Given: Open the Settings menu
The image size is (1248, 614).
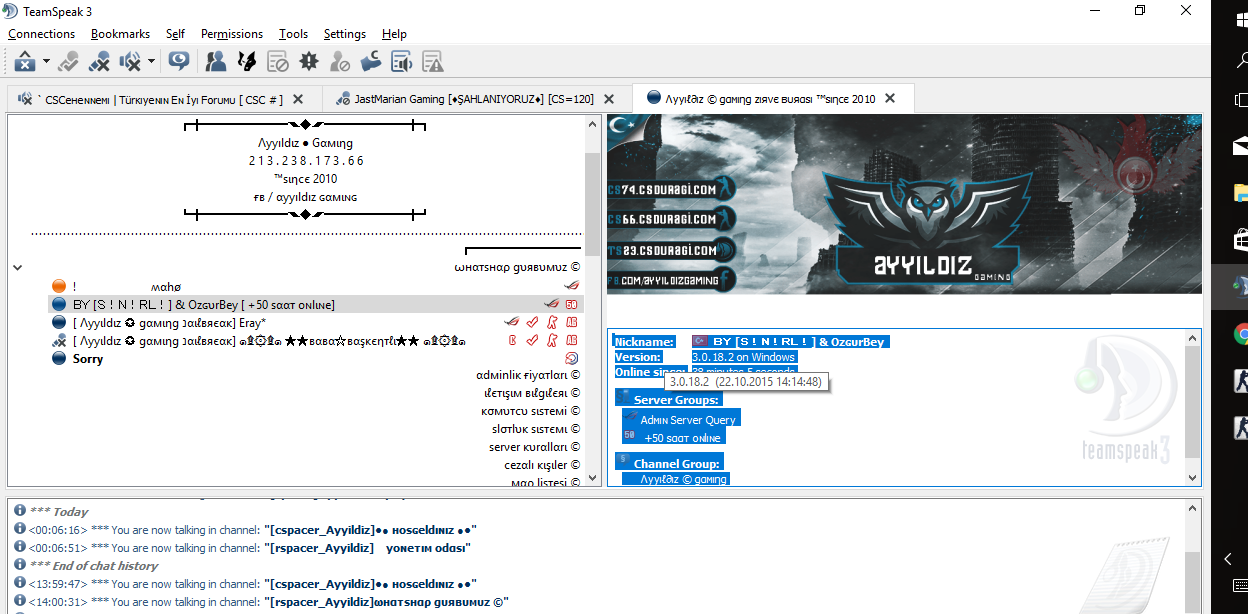Looking at the screenshot, I should (x=345, y=34).
